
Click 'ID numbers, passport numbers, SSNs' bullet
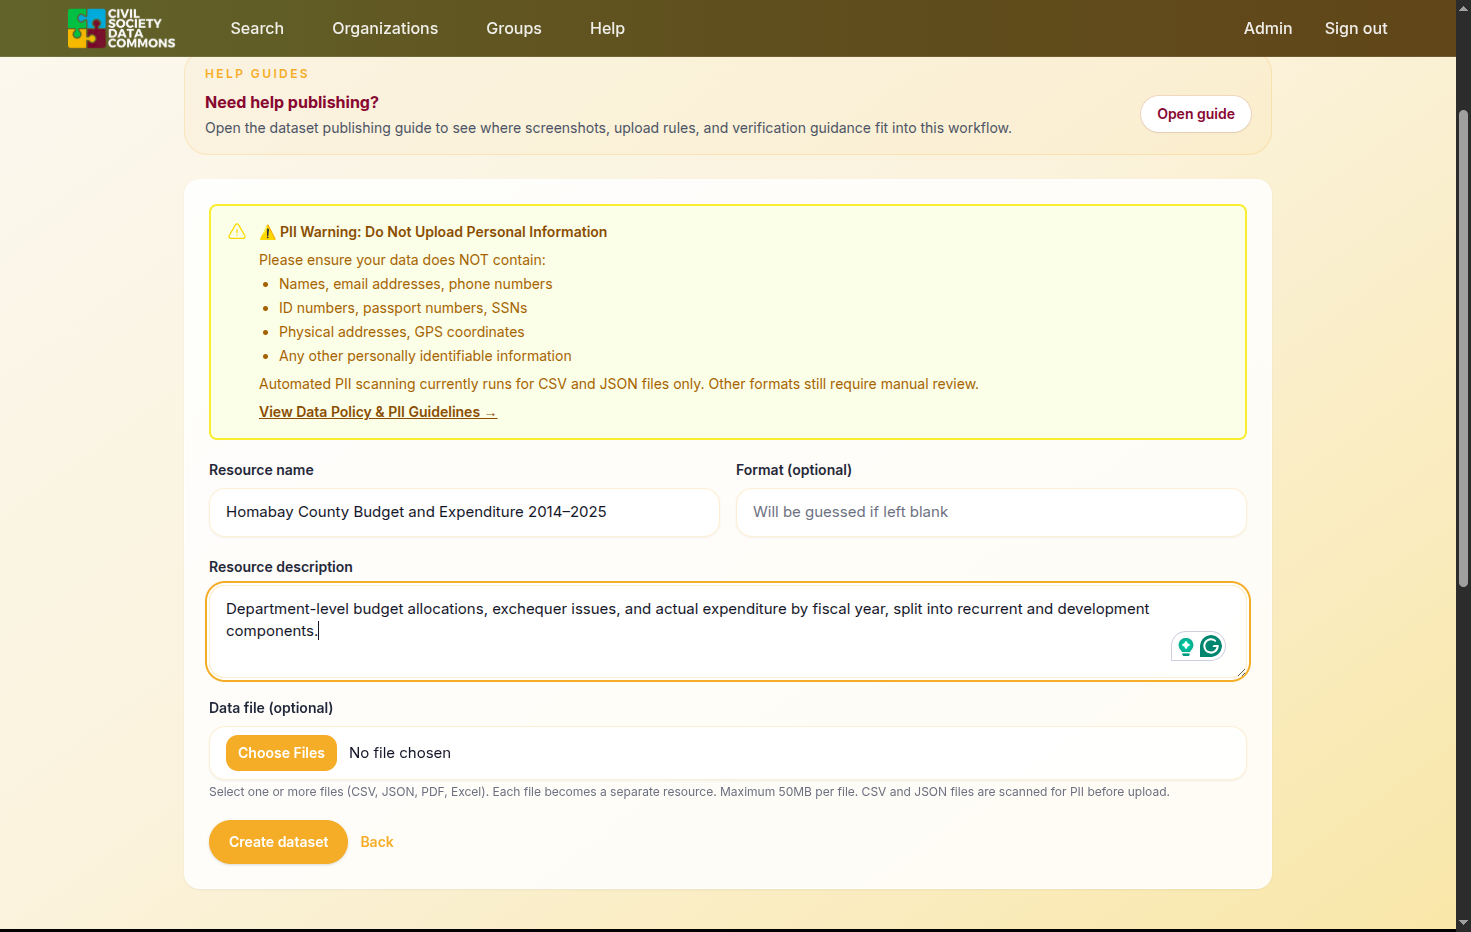403,308
